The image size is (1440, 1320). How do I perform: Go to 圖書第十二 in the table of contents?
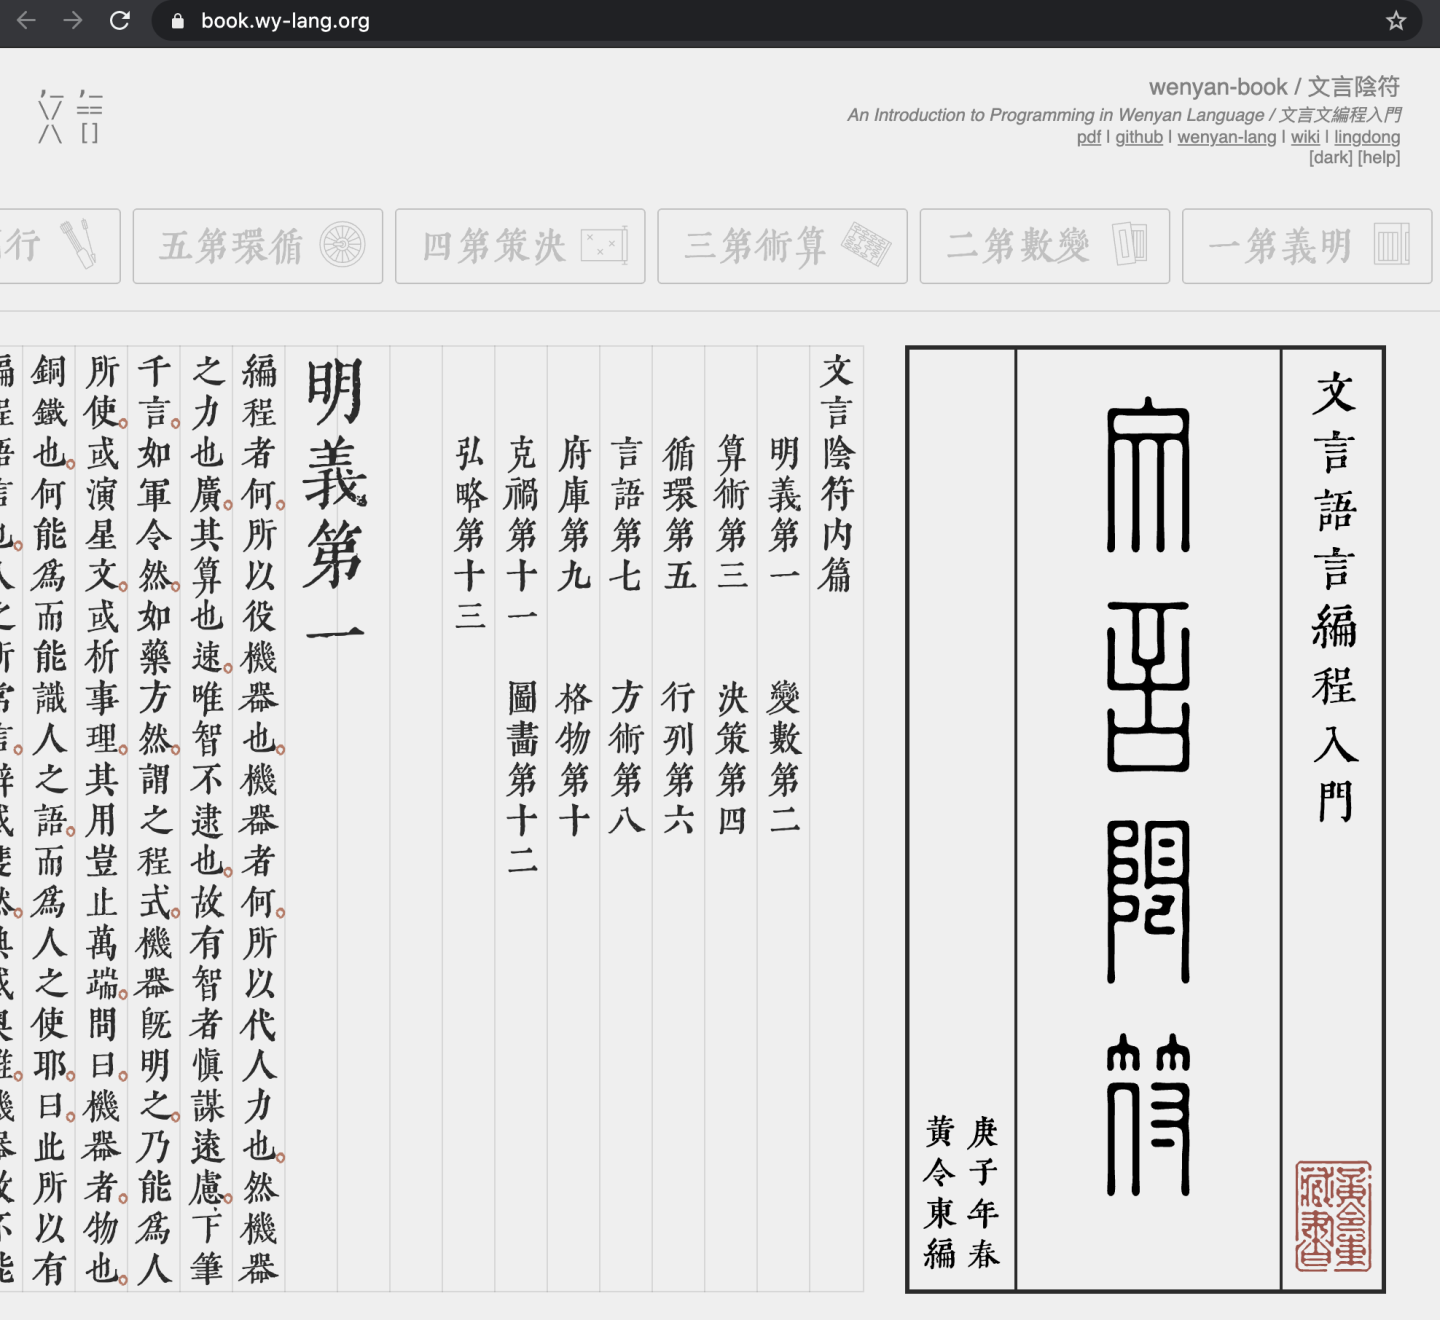click(x=522, y=777)
